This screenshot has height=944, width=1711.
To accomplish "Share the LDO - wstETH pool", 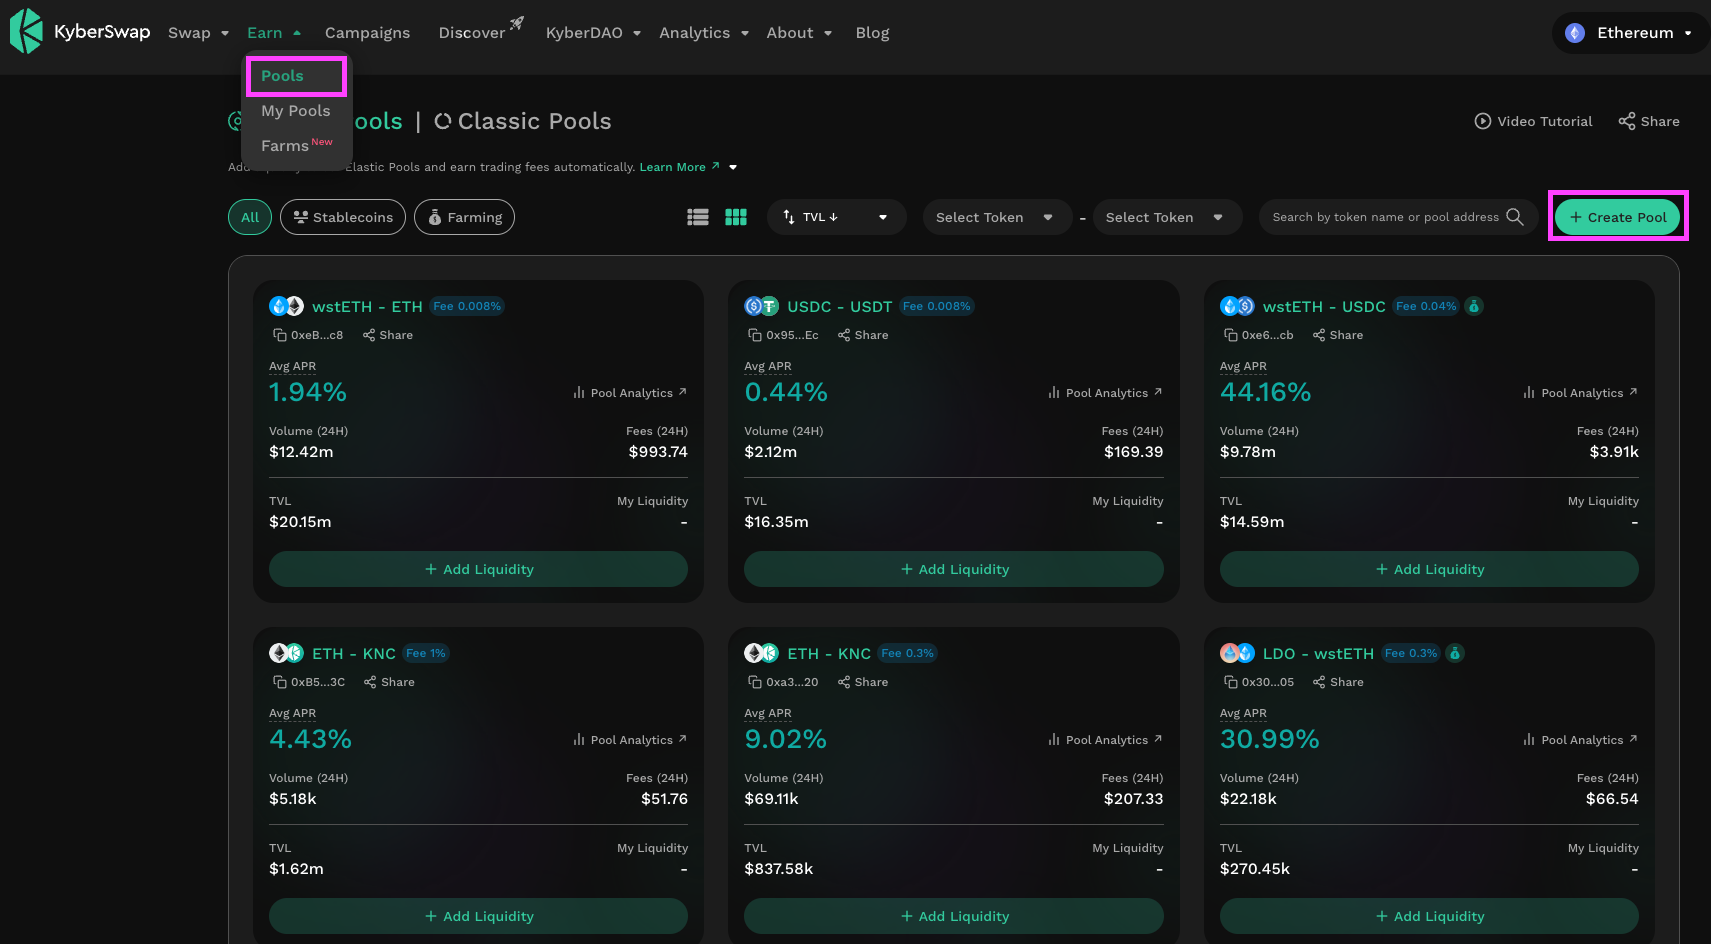I will [x=1338, y=682].
